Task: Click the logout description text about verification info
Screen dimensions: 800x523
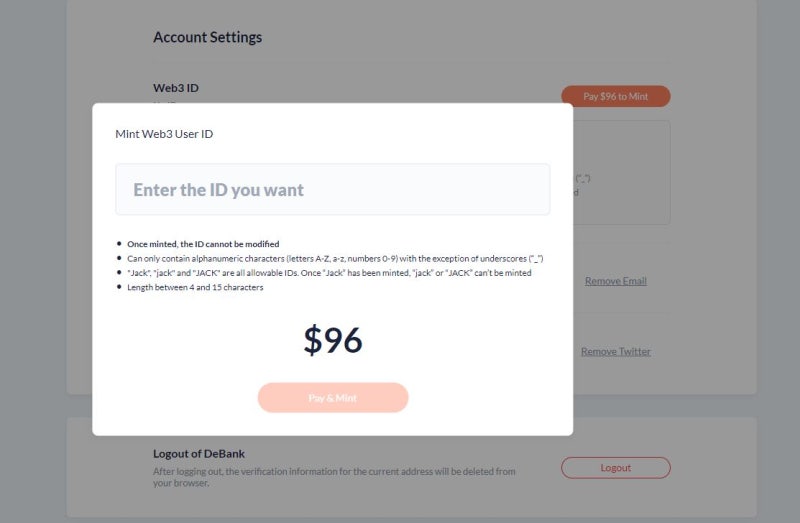Action: click(334, 476)
